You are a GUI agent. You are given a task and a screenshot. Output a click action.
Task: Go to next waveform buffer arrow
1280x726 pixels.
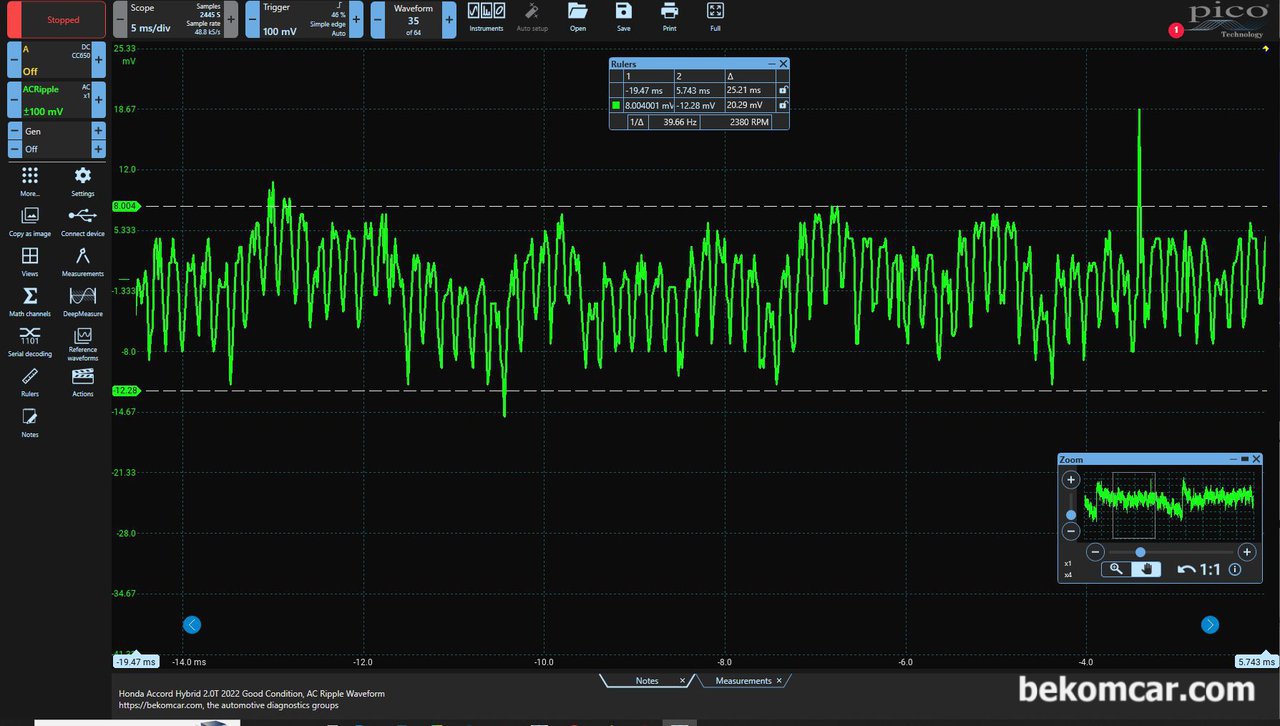(x=1210, y=625)
